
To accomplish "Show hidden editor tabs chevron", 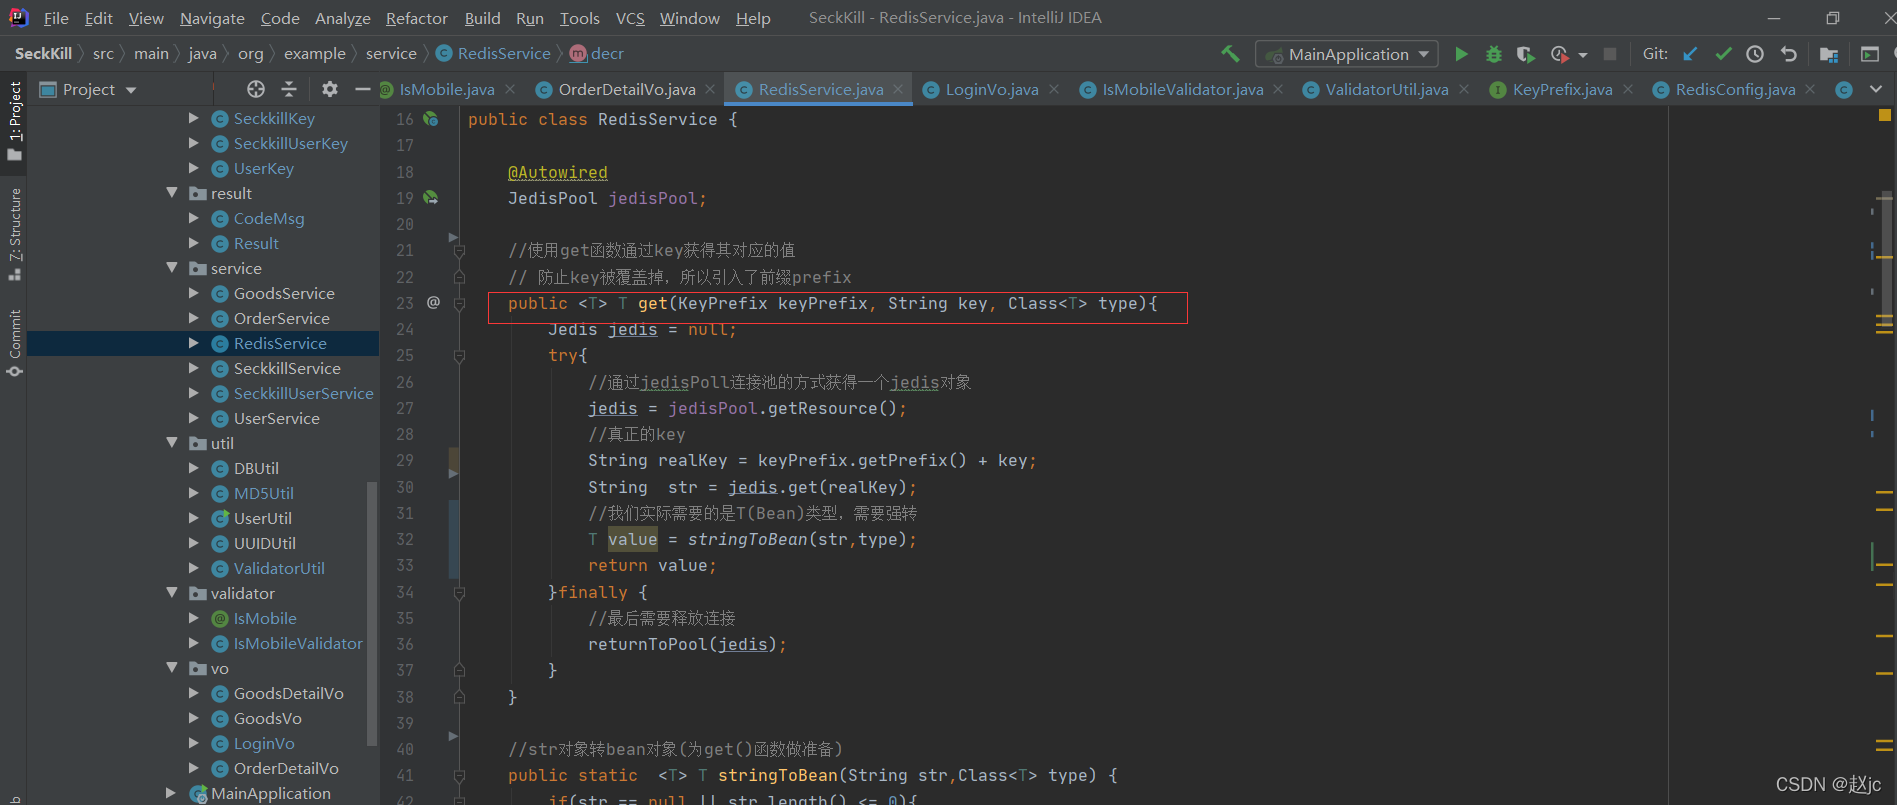I will [1876, 89].
